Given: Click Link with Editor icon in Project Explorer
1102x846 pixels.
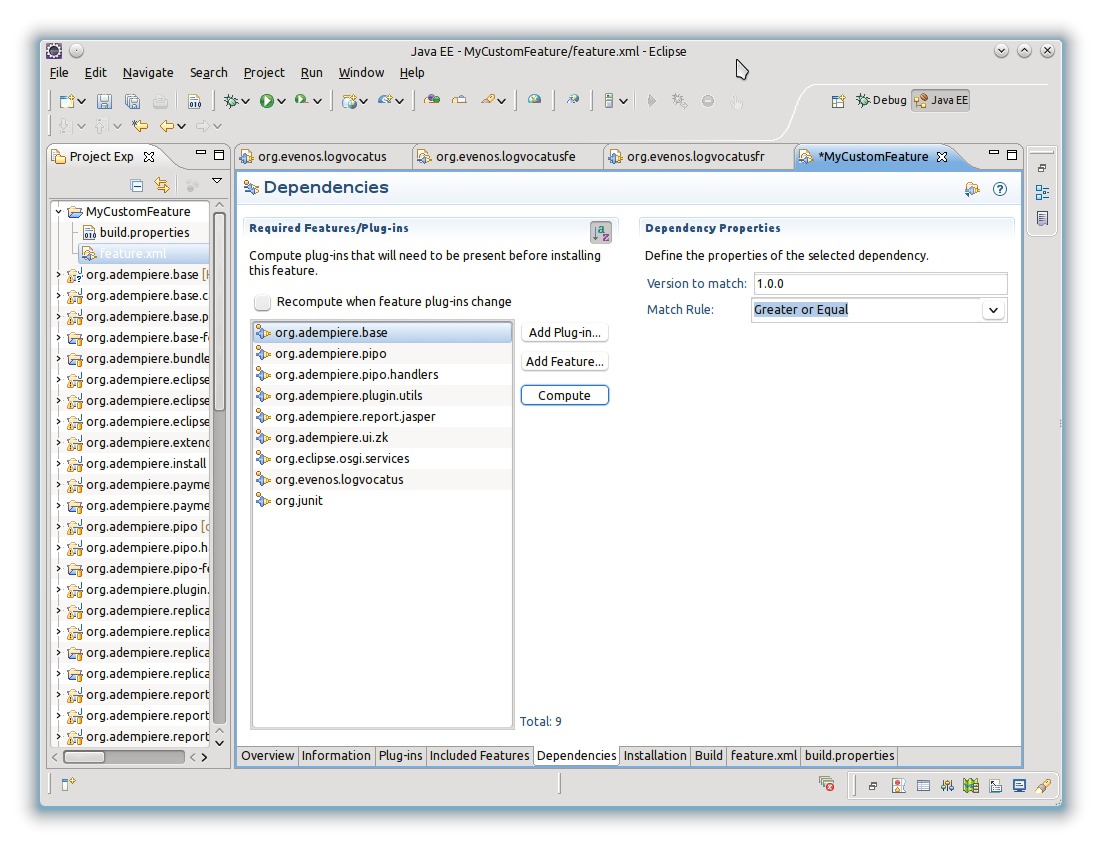Looking at the screenshot, I should [x=162, y=185].
